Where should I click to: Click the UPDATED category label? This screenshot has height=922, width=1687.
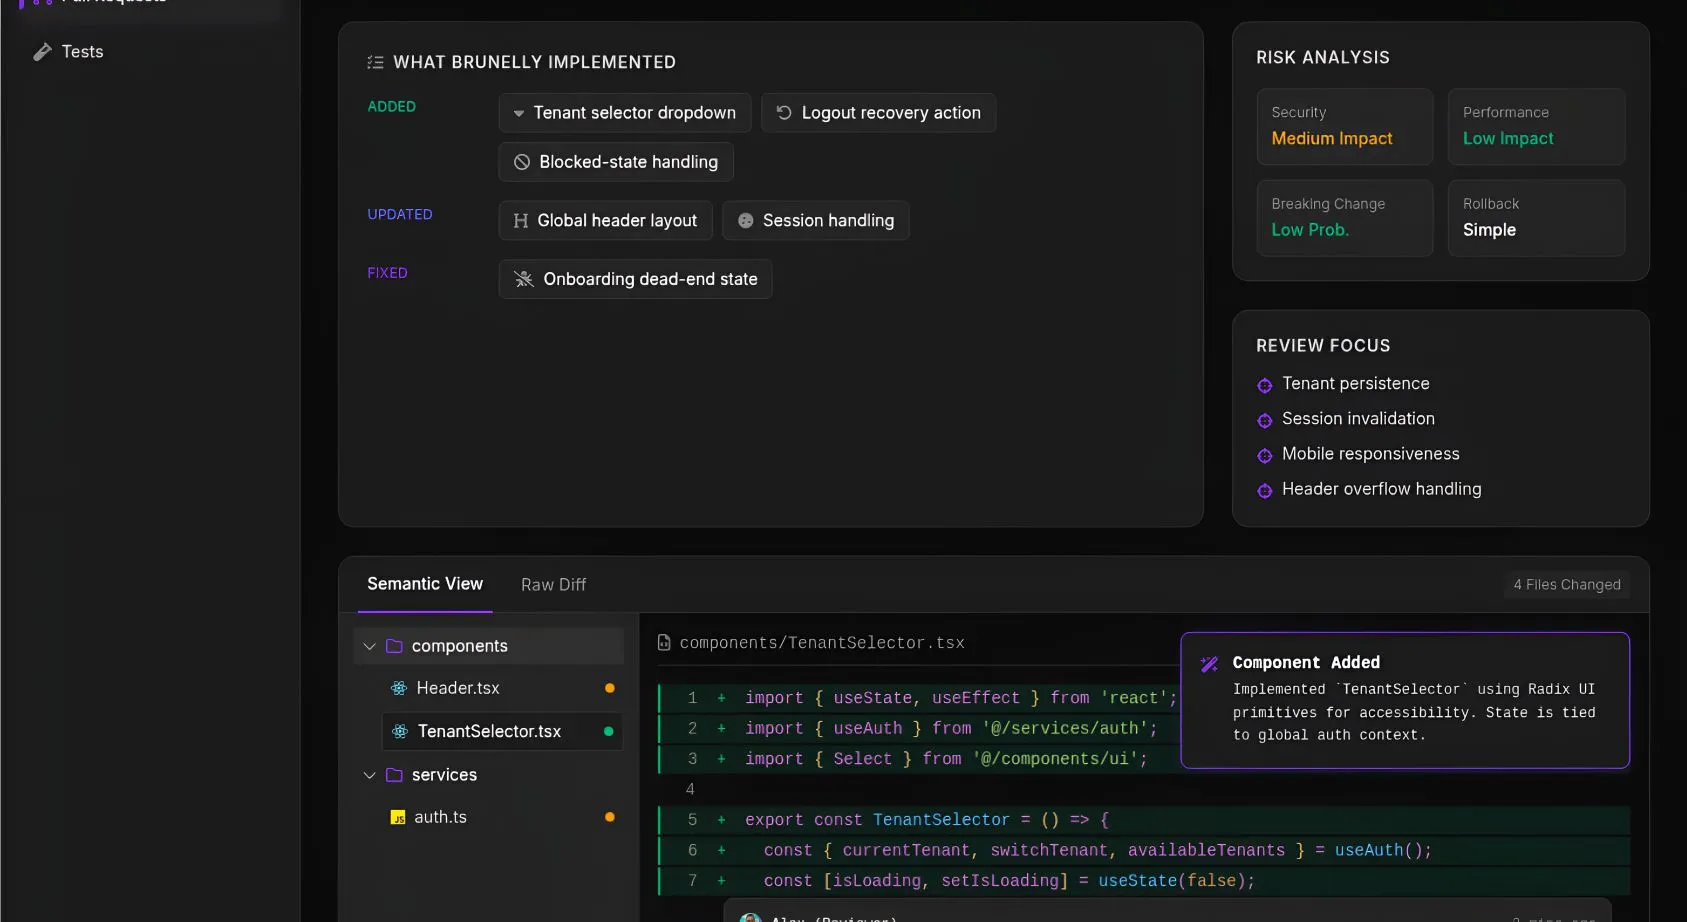click(x=400, y=215)
